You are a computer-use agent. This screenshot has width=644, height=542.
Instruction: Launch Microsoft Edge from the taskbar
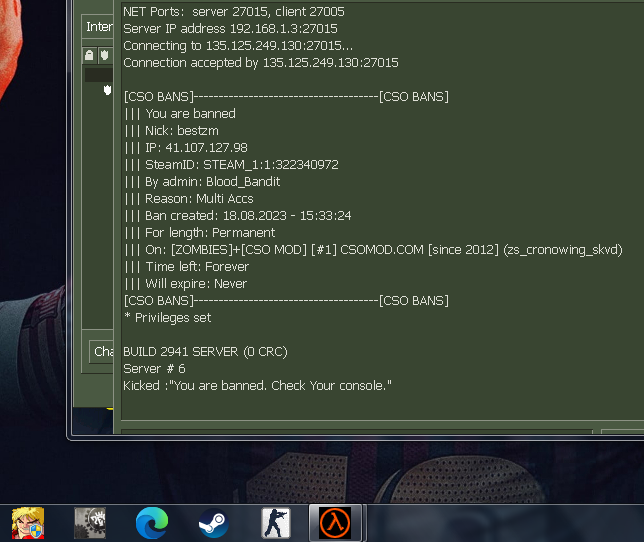152,523
